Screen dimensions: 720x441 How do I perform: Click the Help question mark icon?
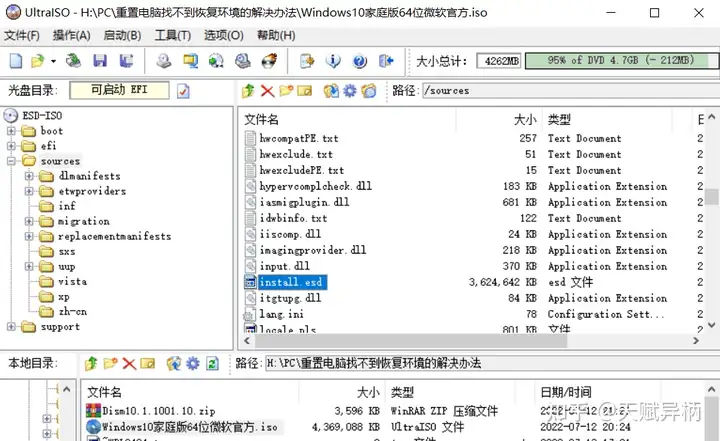click(360, 61)
